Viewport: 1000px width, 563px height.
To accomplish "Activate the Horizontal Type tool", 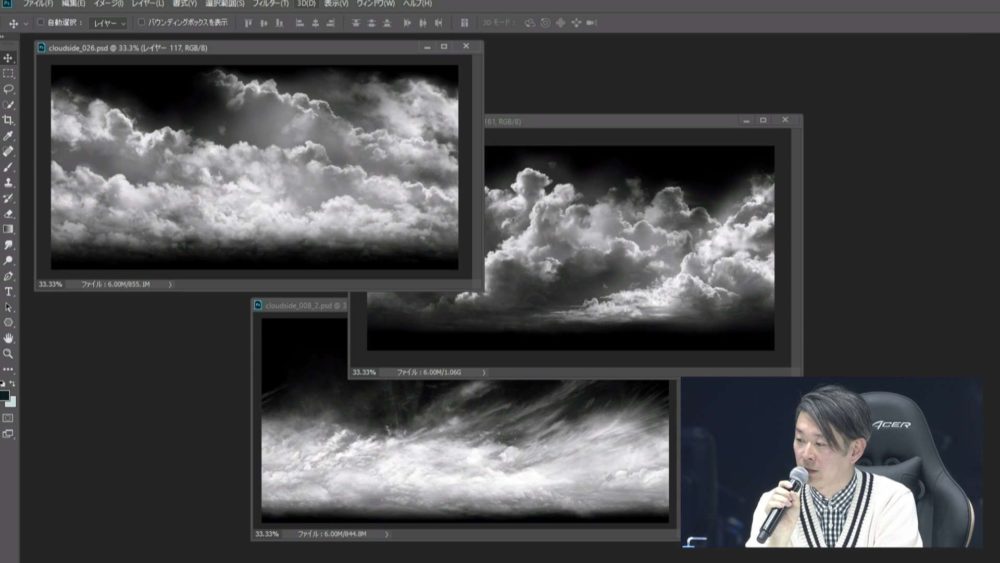I will pos(8,291).
